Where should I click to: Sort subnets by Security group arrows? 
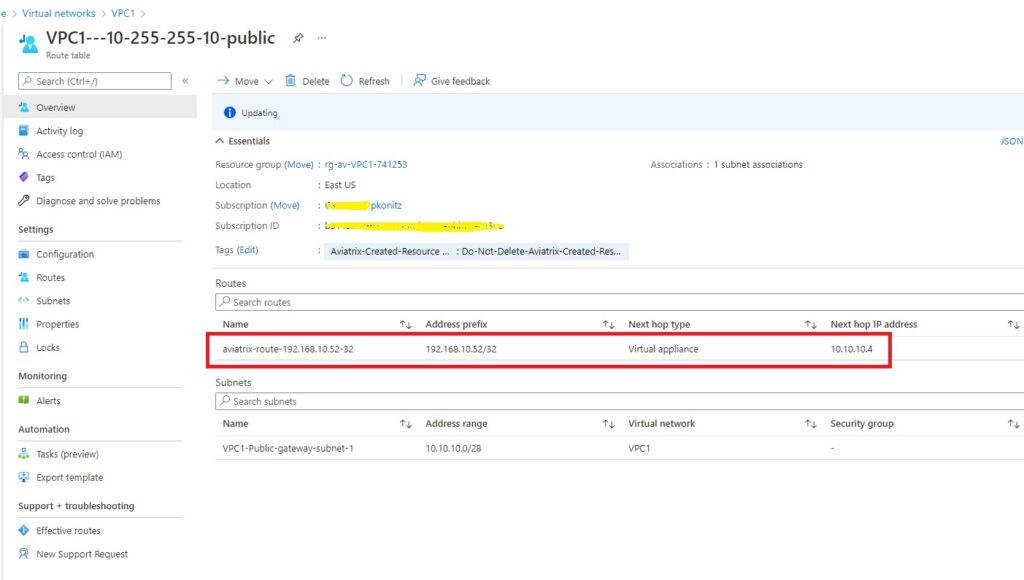click(1013, 424)
